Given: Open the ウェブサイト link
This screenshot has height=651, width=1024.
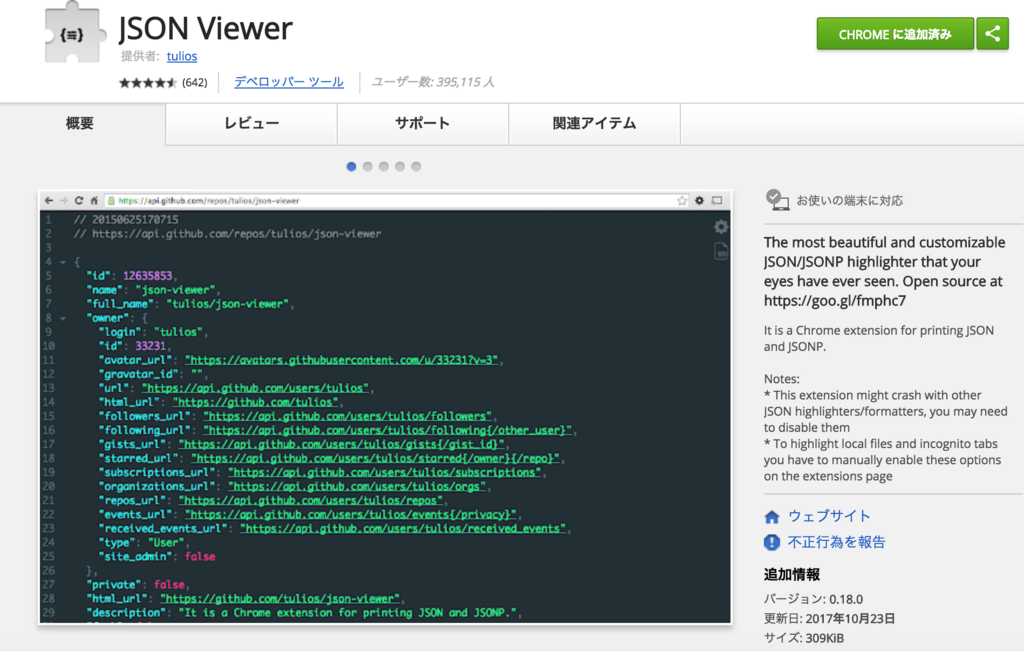Looking at the screenshot, I should click(x=829, y=516).
